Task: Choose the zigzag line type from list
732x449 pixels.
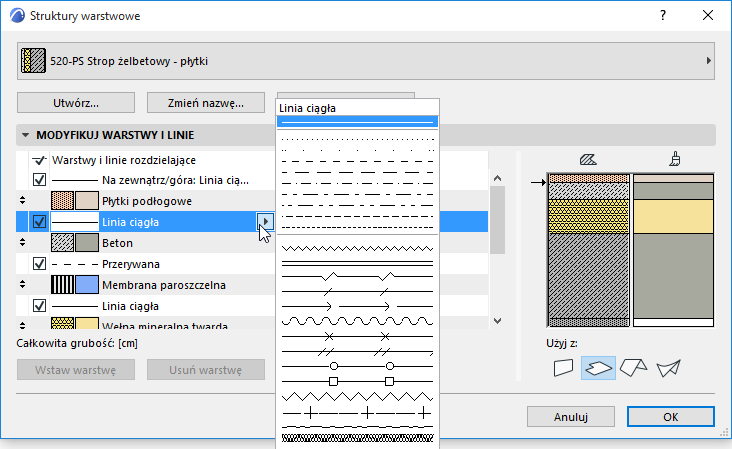Action: point(357,246)
